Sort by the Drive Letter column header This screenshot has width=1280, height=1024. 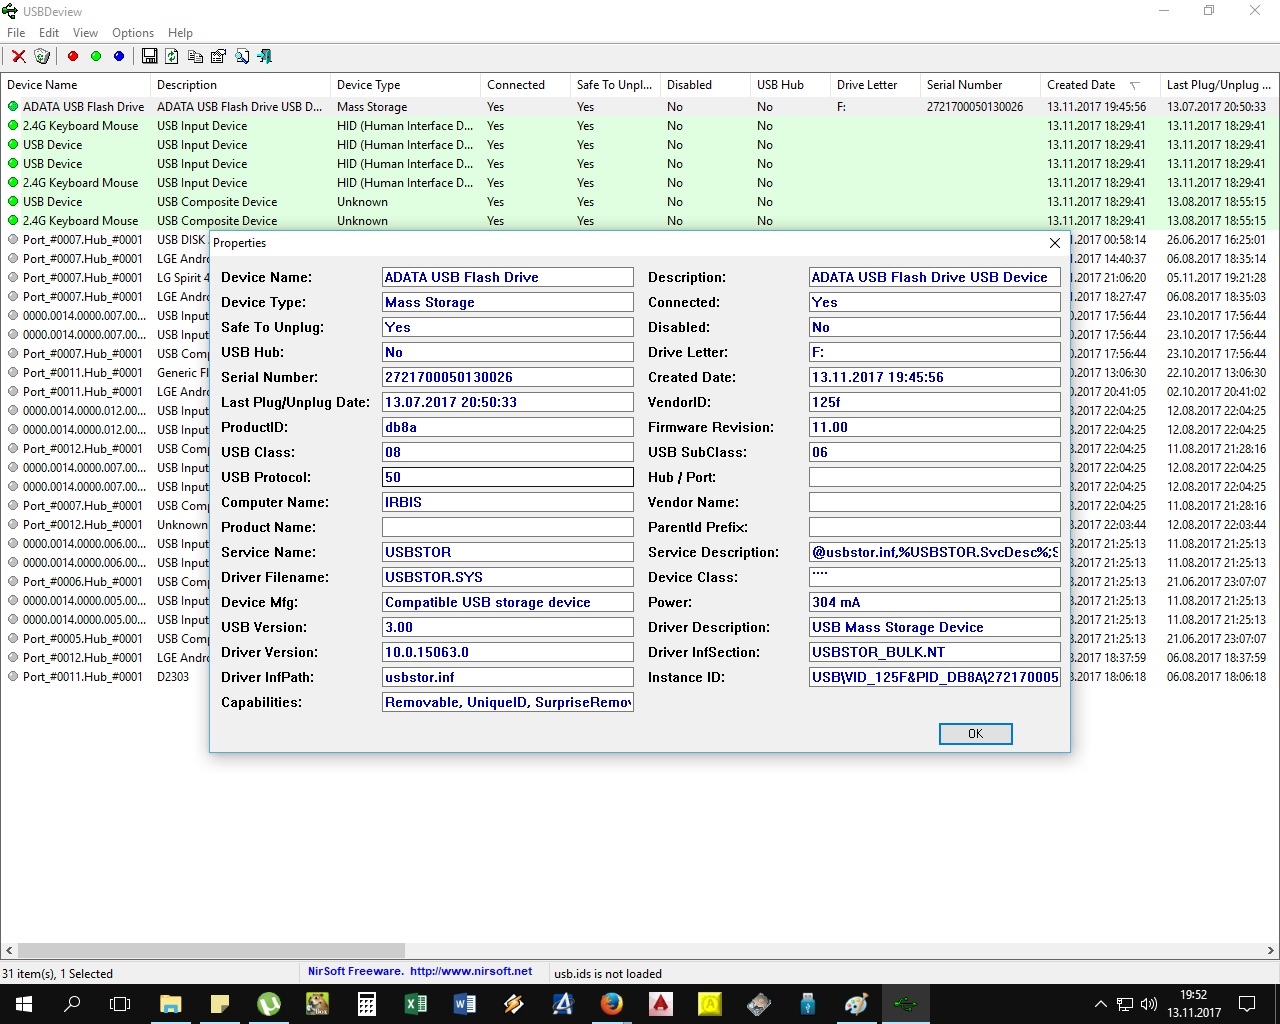click(875, 85)
